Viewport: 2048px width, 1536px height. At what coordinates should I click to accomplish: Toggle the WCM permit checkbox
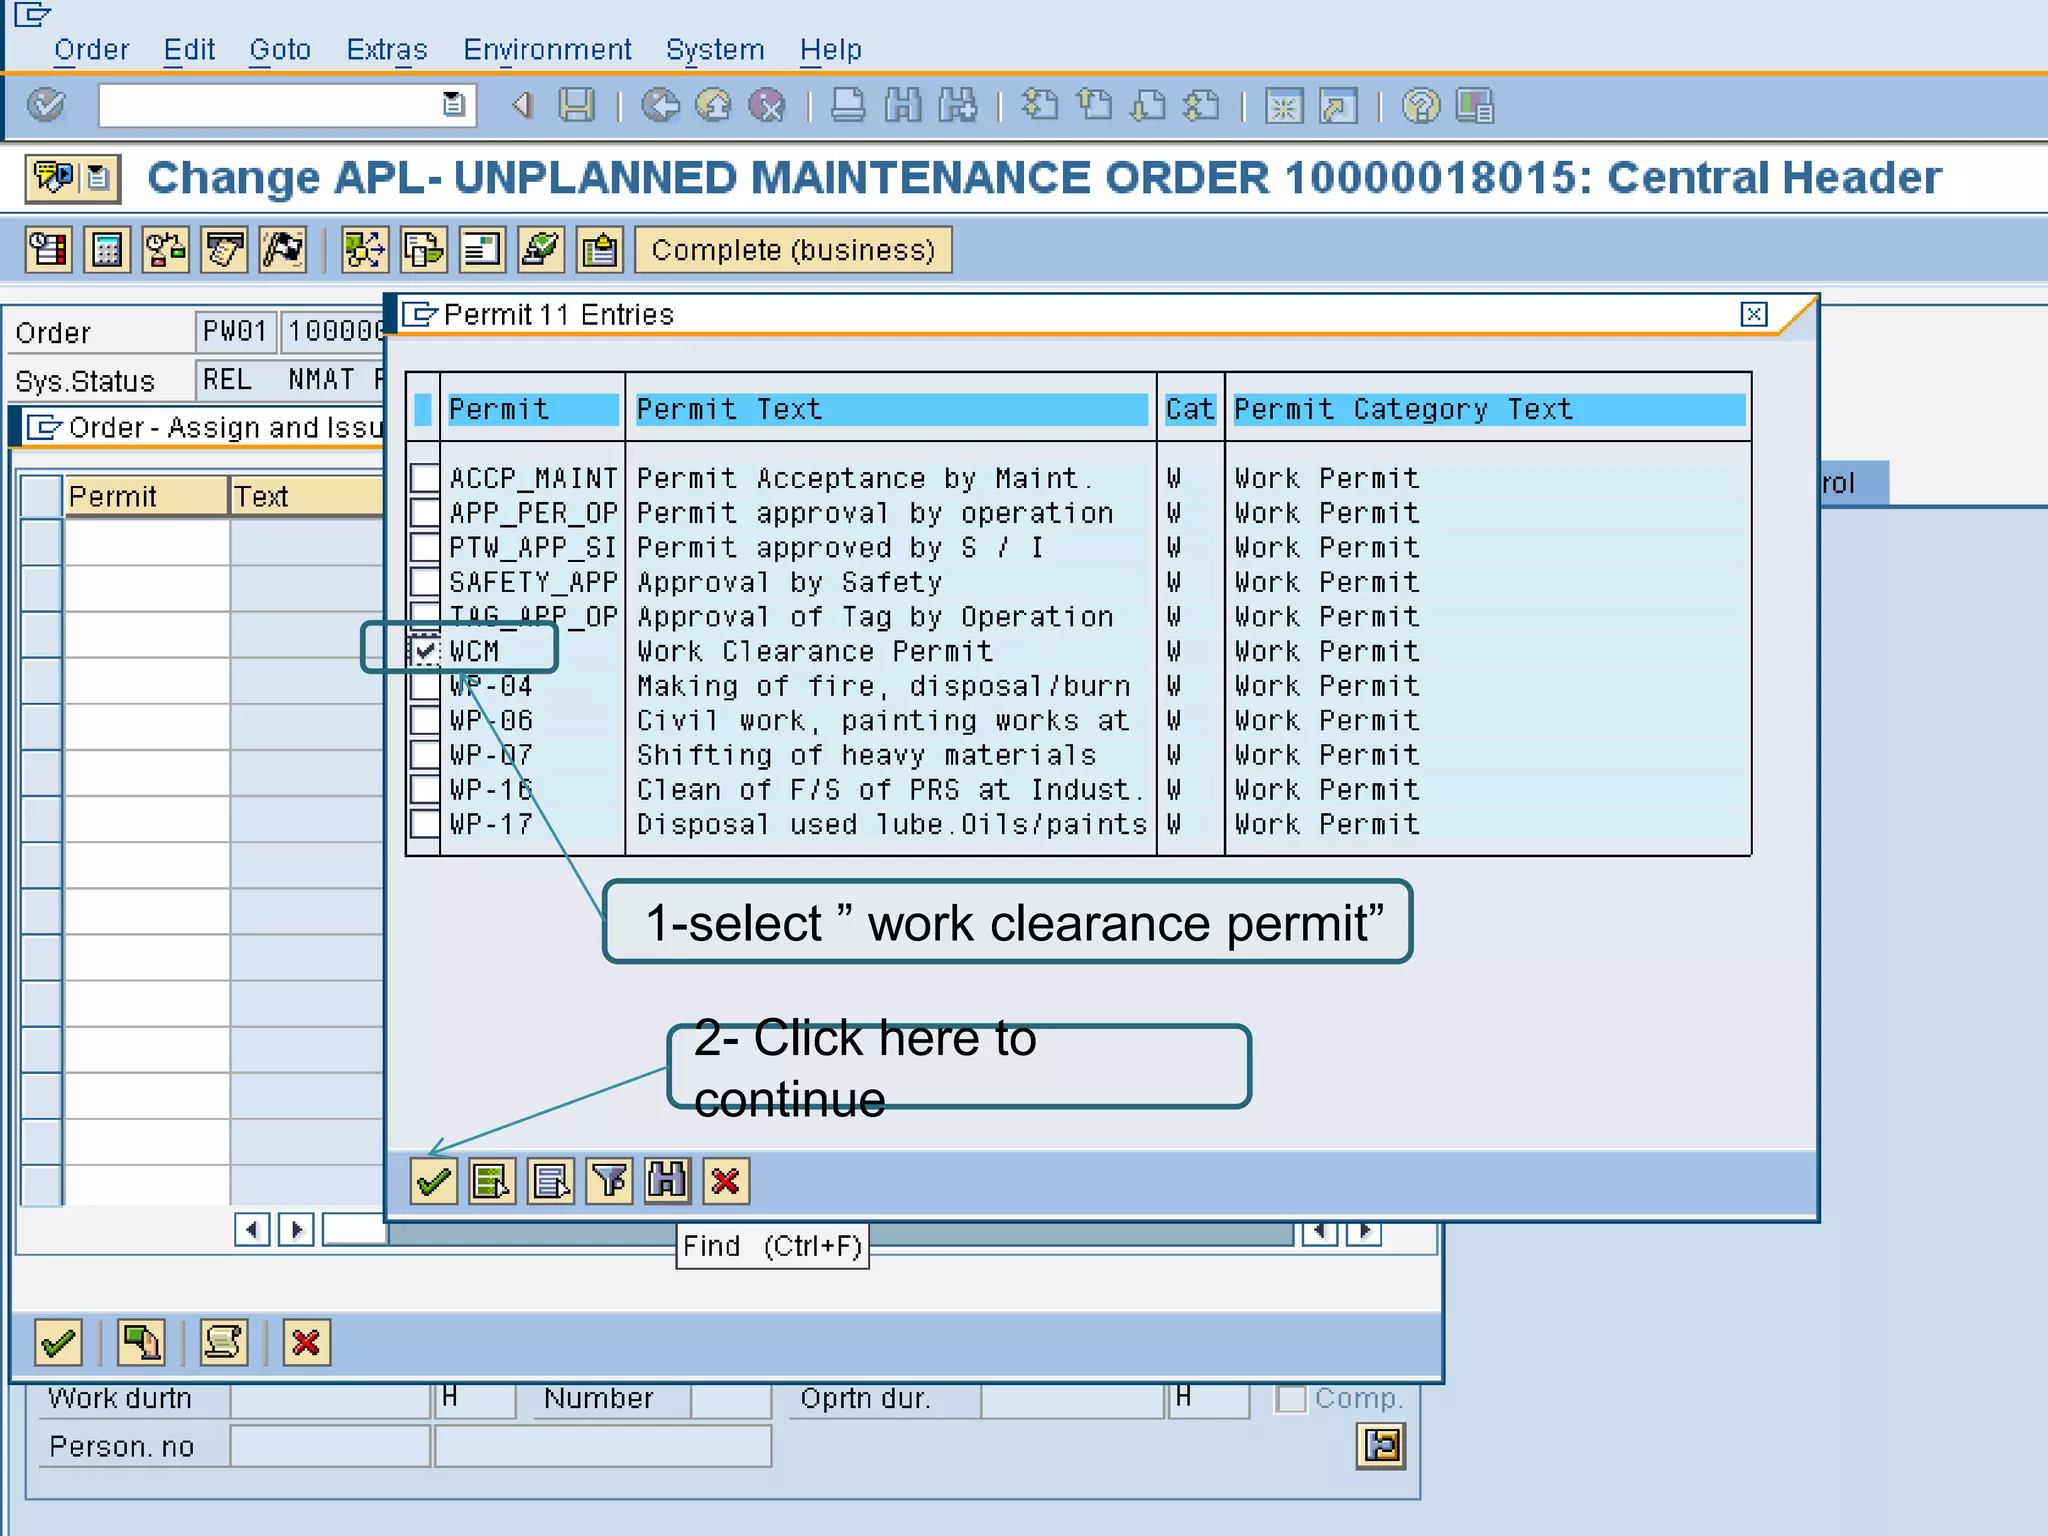[425, 651]
